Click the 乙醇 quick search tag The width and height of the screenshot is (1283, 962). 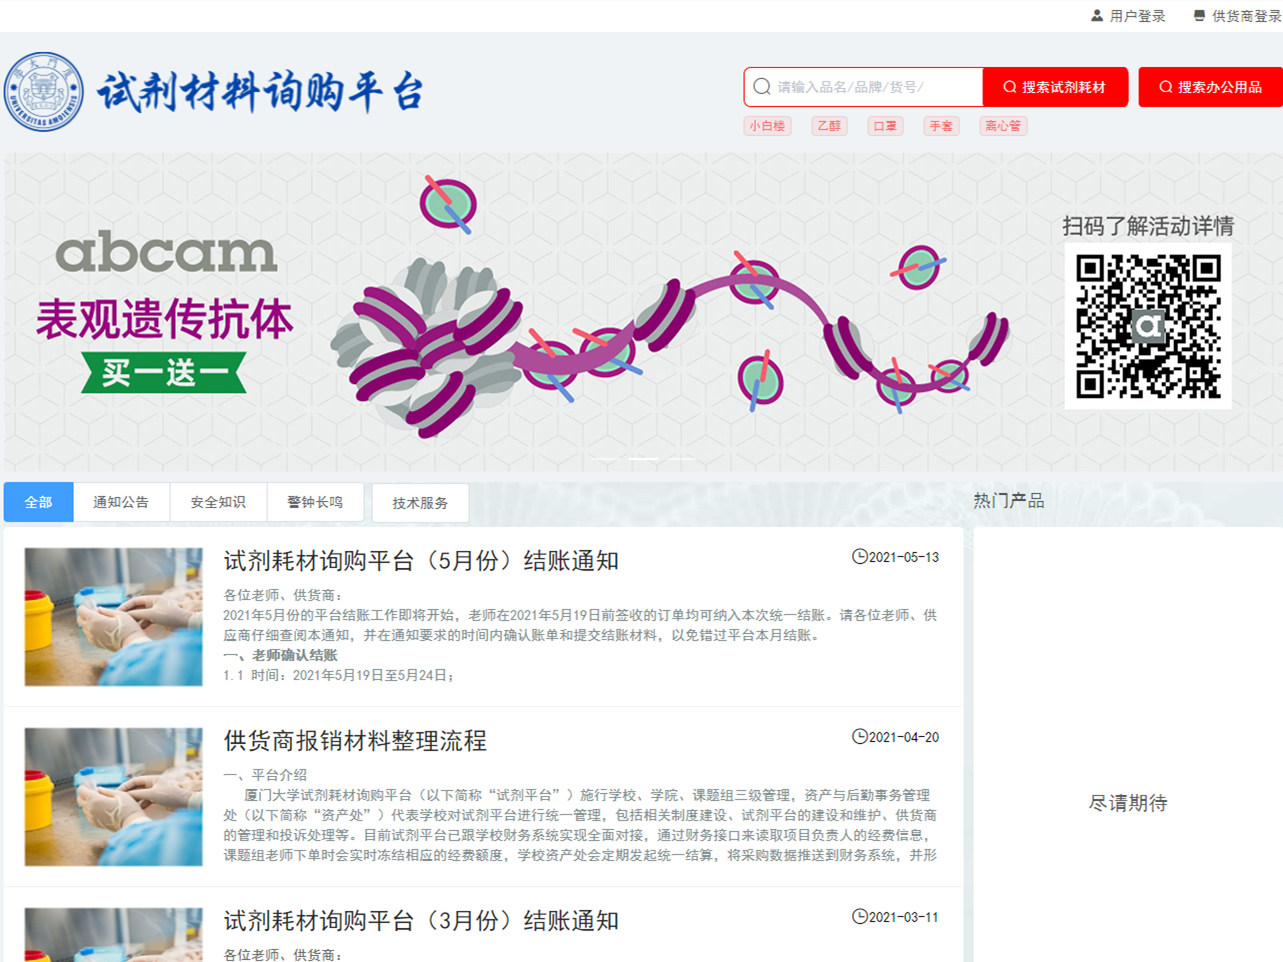pos(829,126)
